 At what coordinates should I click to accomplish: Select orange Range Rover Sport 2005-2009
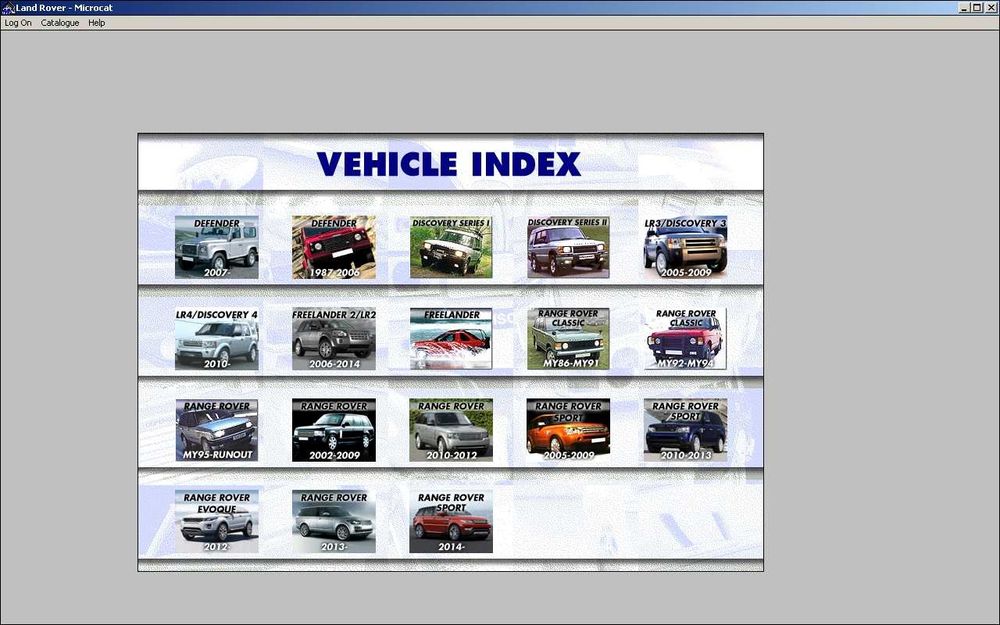click(x=568, y=430)
